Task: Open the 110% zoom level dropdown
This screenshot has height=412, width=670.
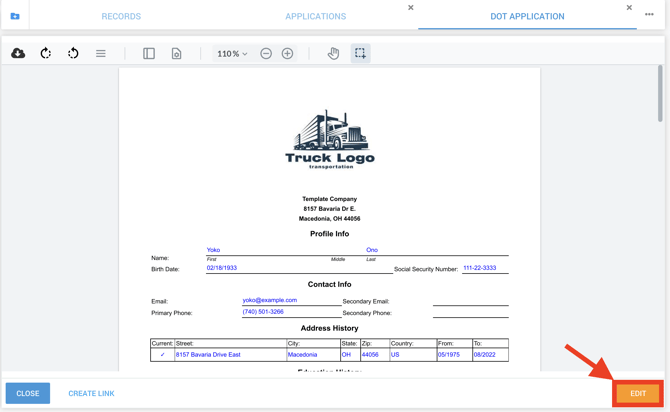Action: click(232, 54)
